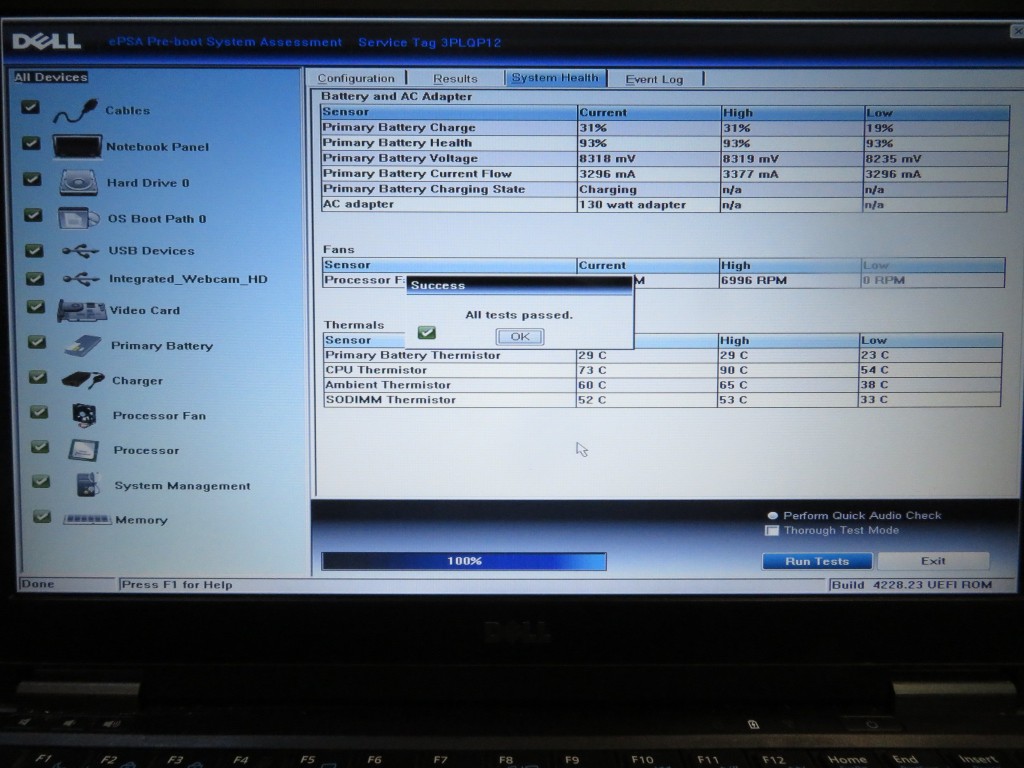Select Perform Quick Audio Check option

tap(773, 515)
